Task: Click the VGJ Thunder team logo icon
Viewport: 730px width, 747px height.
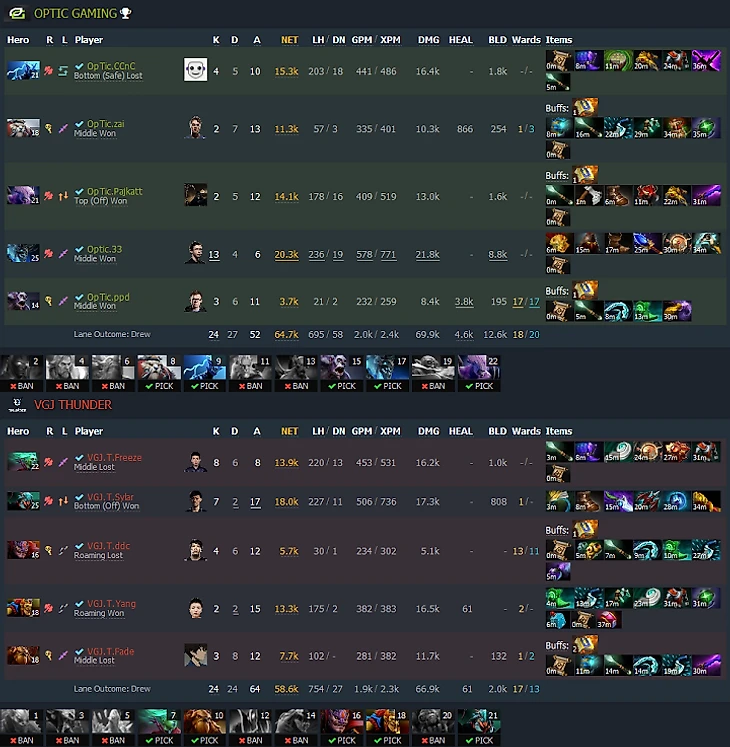Action: [18, 404]
